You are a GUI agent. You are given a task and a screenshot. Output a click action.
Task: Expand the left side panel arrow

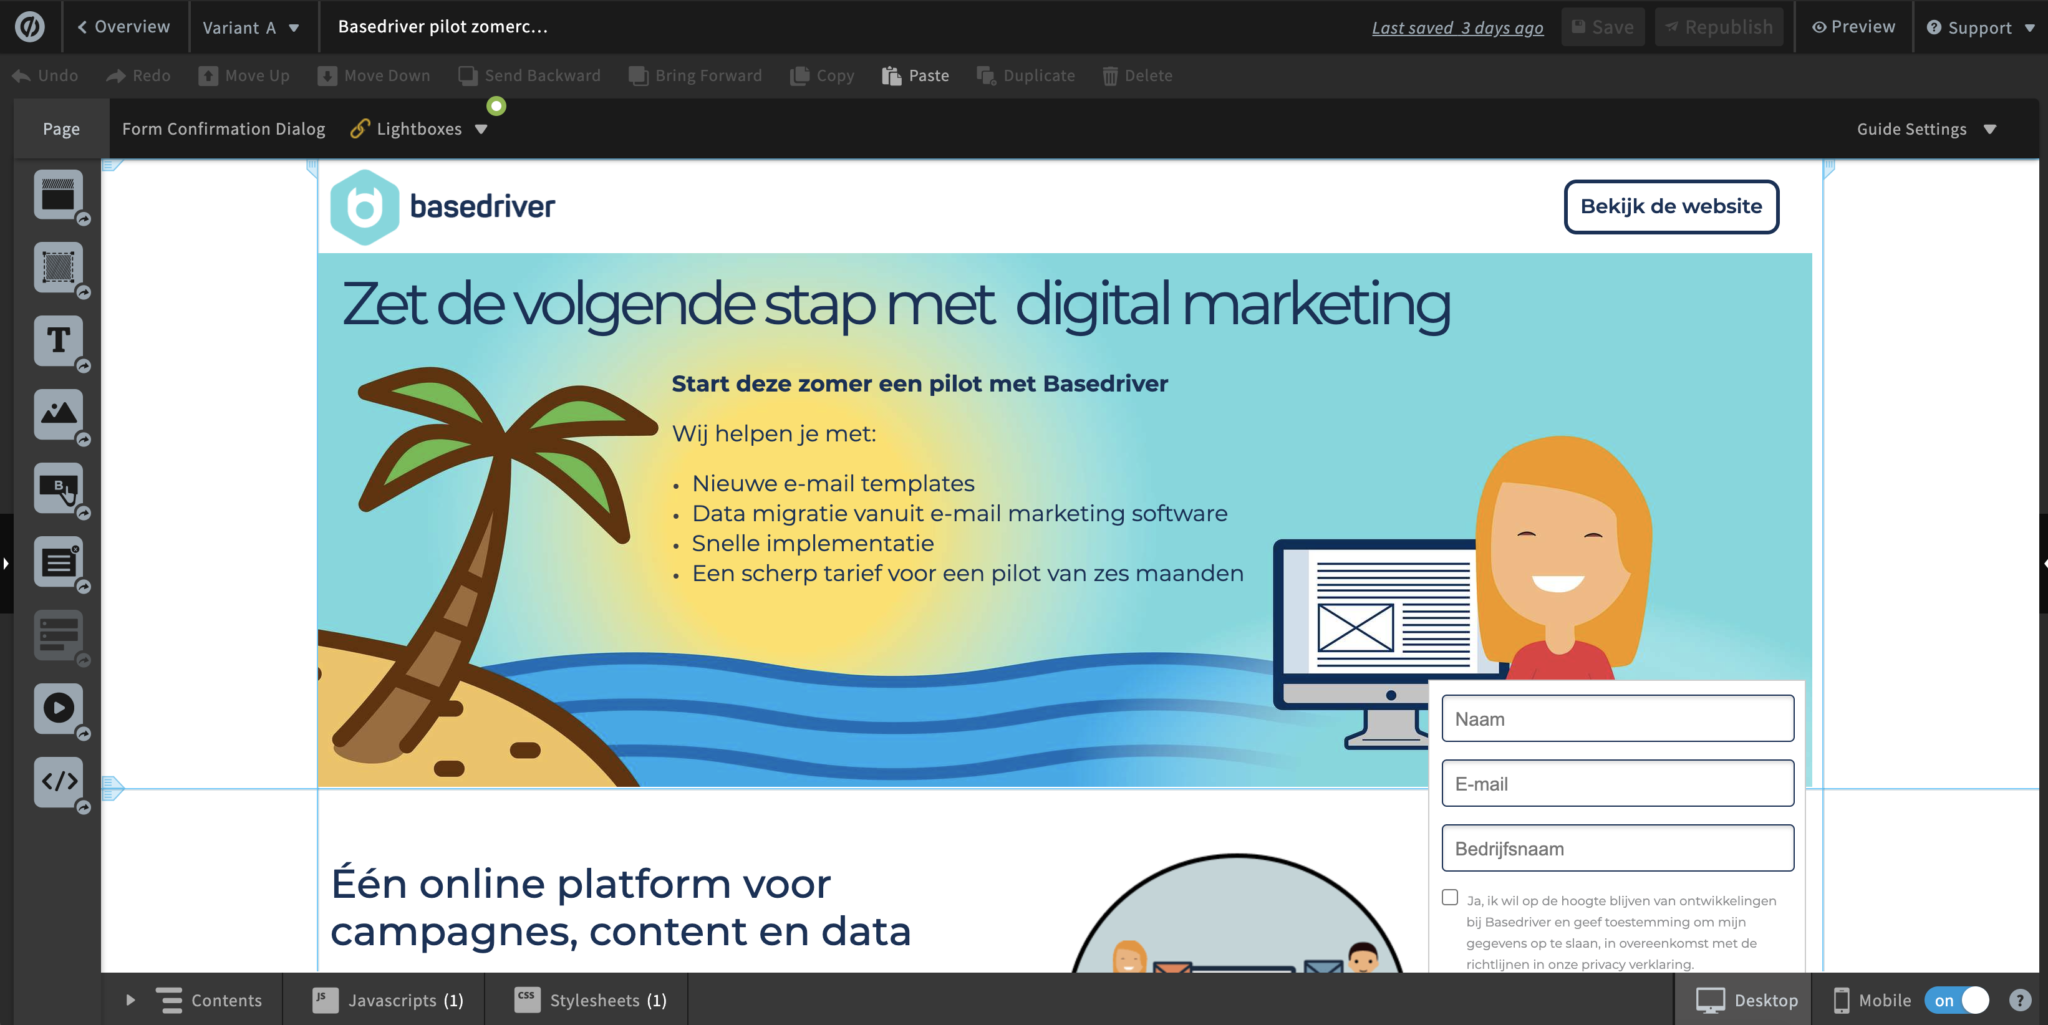[x=6, y=564]
